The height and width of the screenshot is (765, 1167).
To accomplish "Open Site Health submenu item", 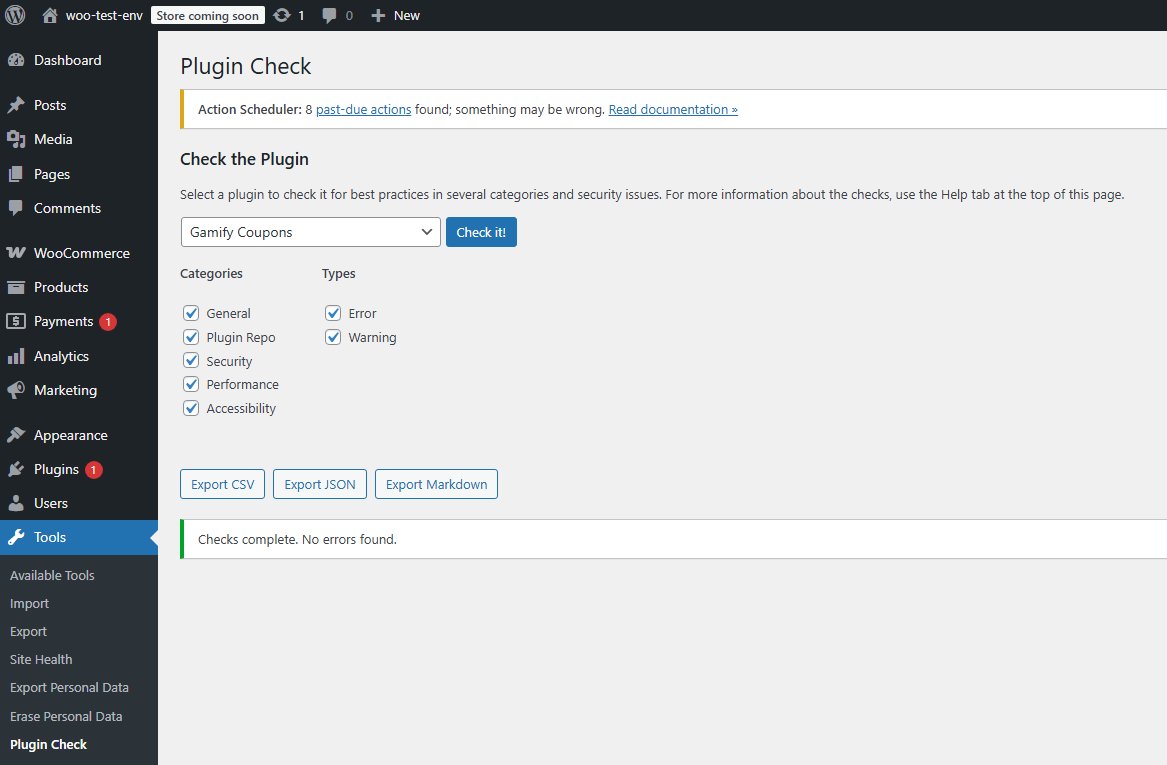I will 41,659.
